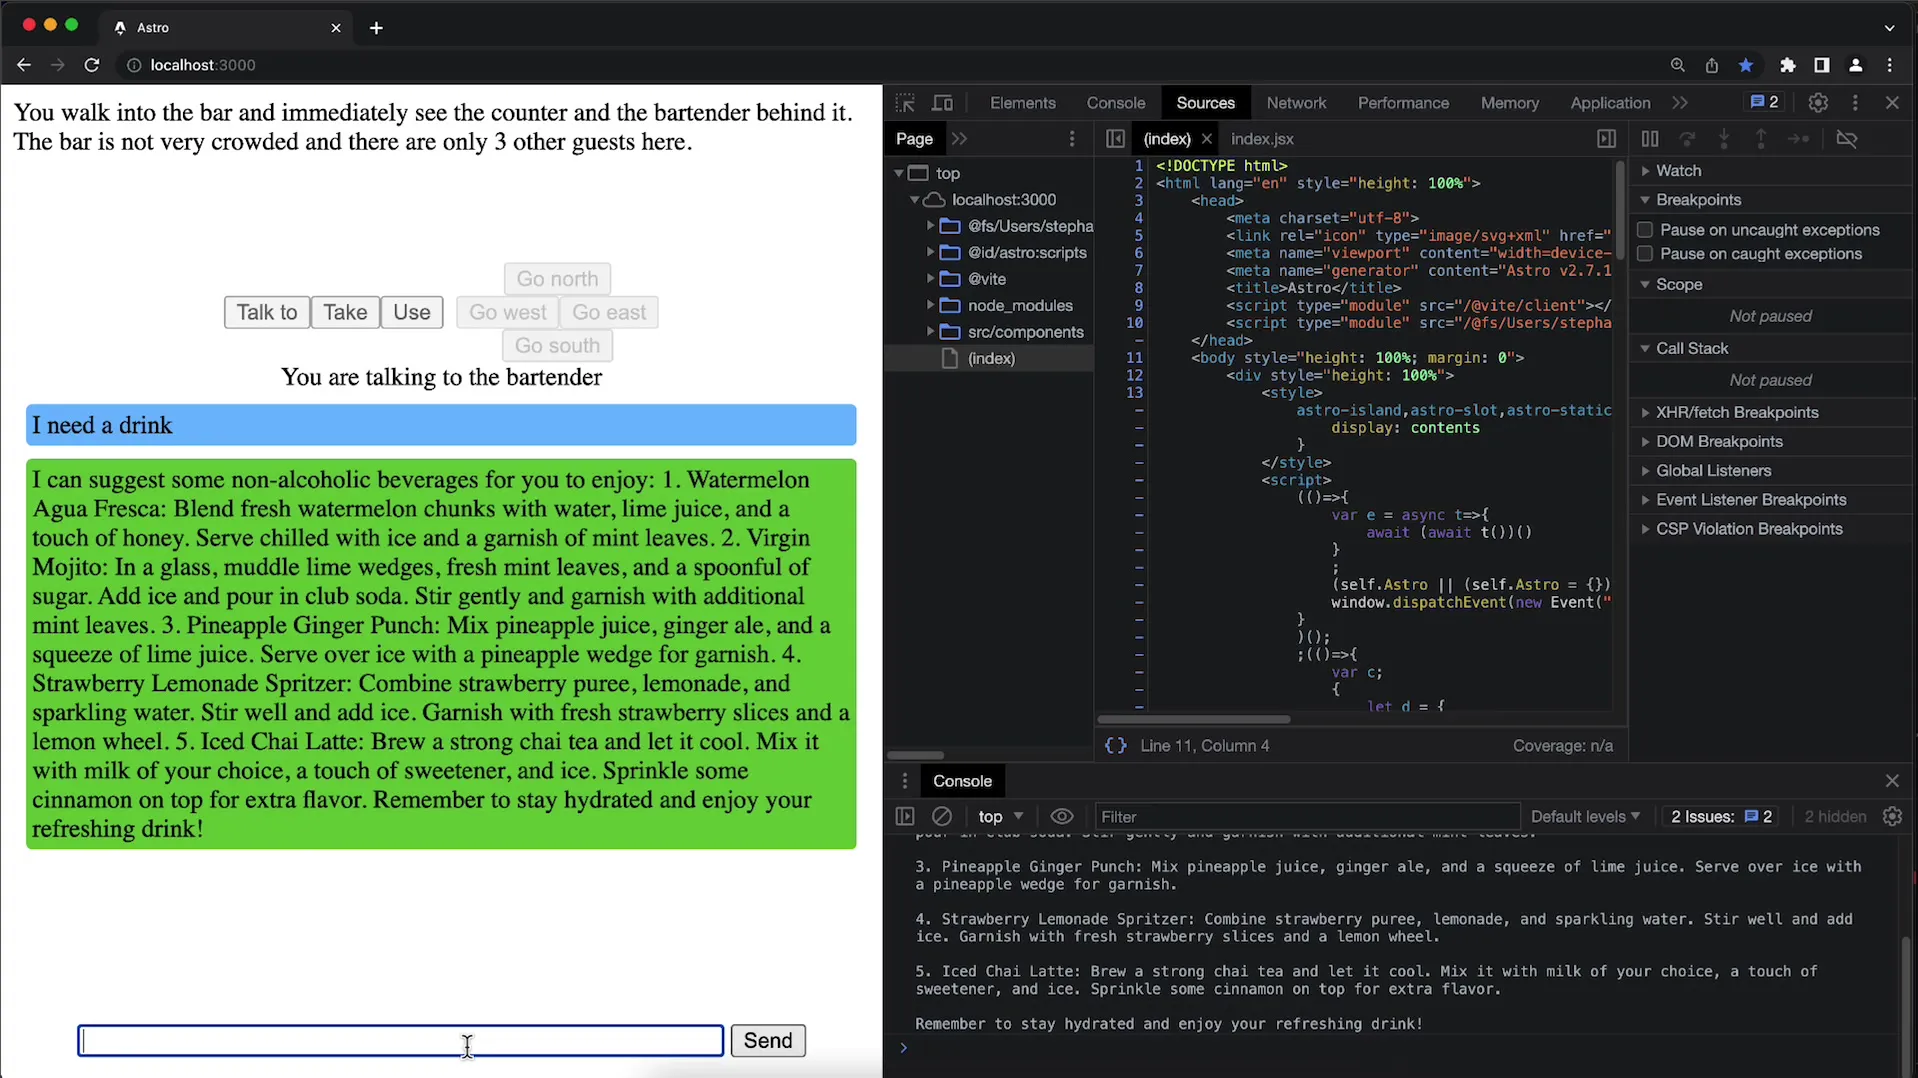Click the Step debugger icon
Screen dimensions: 1918x1078
pos(1798,139)
